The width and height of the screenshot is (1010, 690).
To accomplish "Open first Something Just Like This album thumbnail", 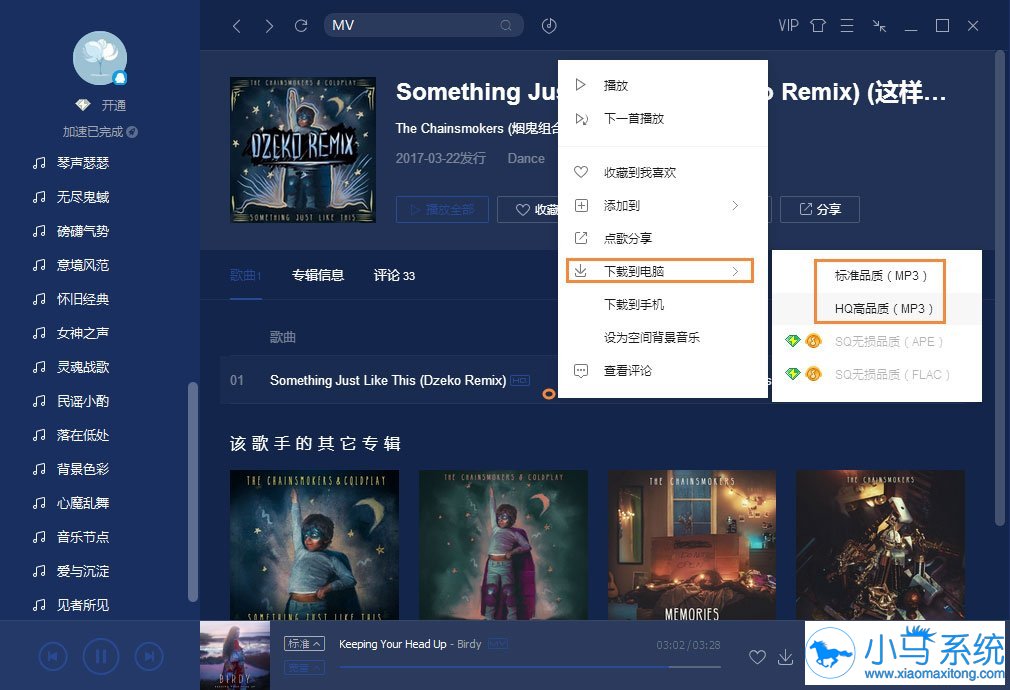I will [314, 545].
